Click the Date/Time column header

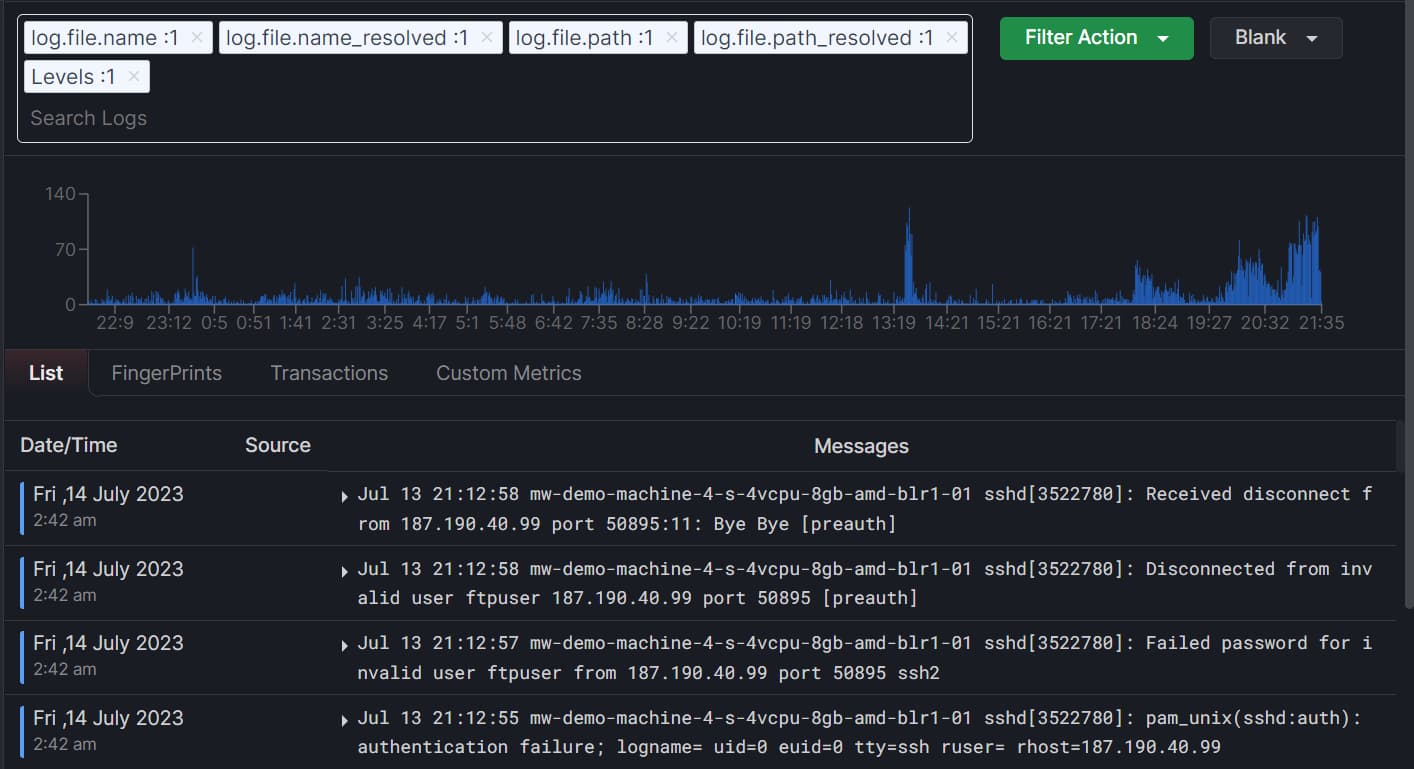click(69, 445)
